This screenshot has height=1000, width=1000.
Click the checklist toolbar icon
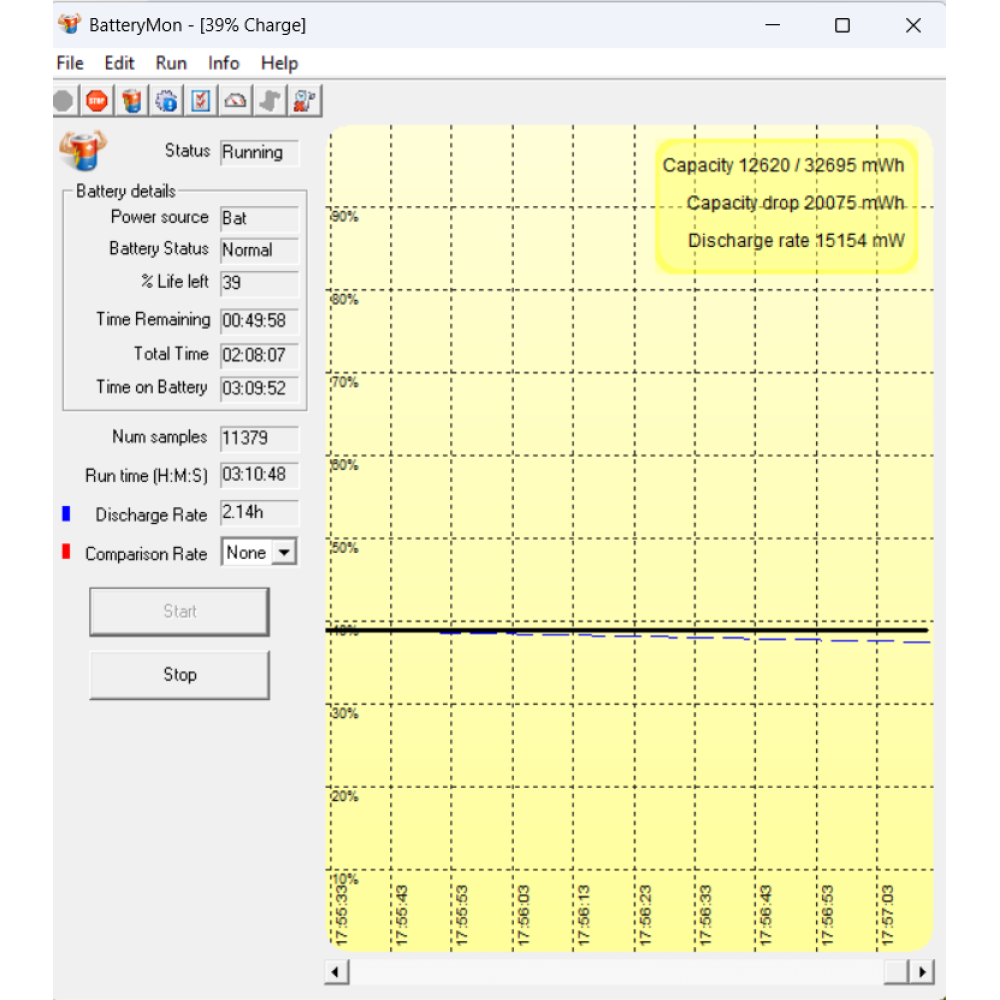click(x=201, y=100)
